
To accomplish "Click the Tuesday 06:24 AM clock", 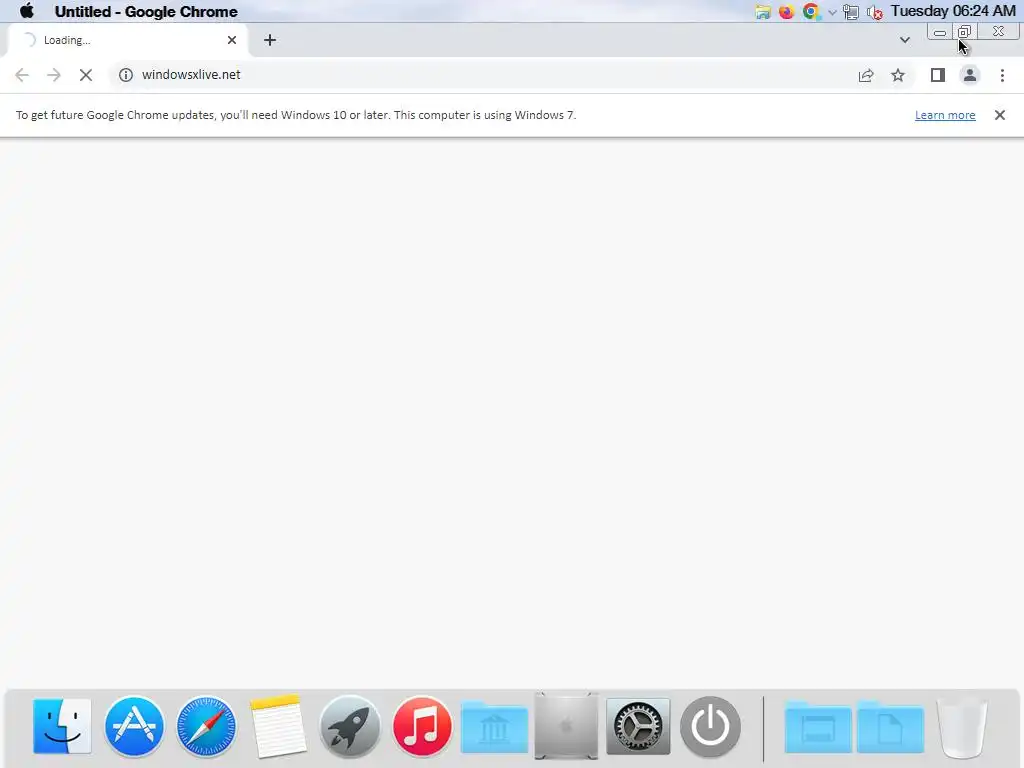I will [x=953, y=11].
